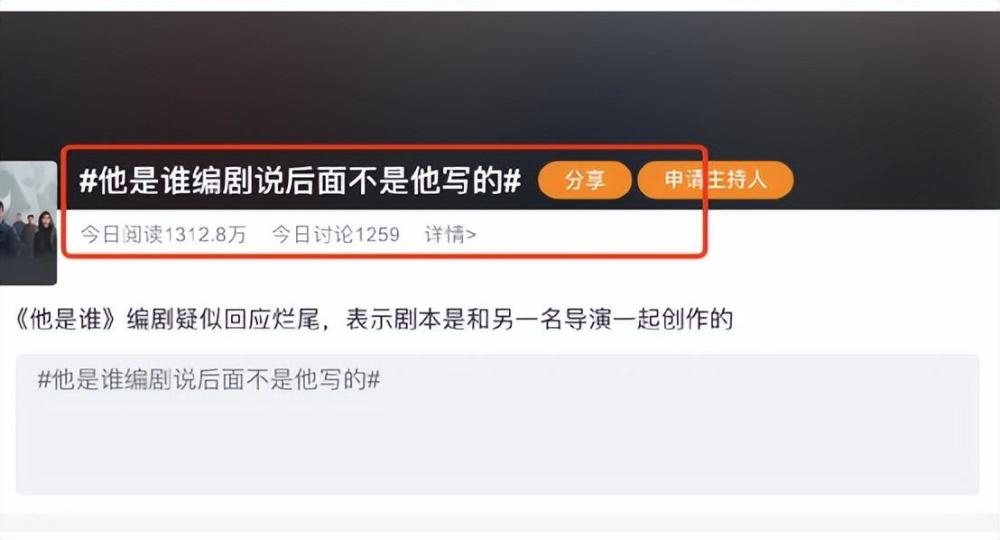Click the description sentence about 编剧疑似回应烂尾
This screenshot has width=1000, height=540.
point(374,319)
